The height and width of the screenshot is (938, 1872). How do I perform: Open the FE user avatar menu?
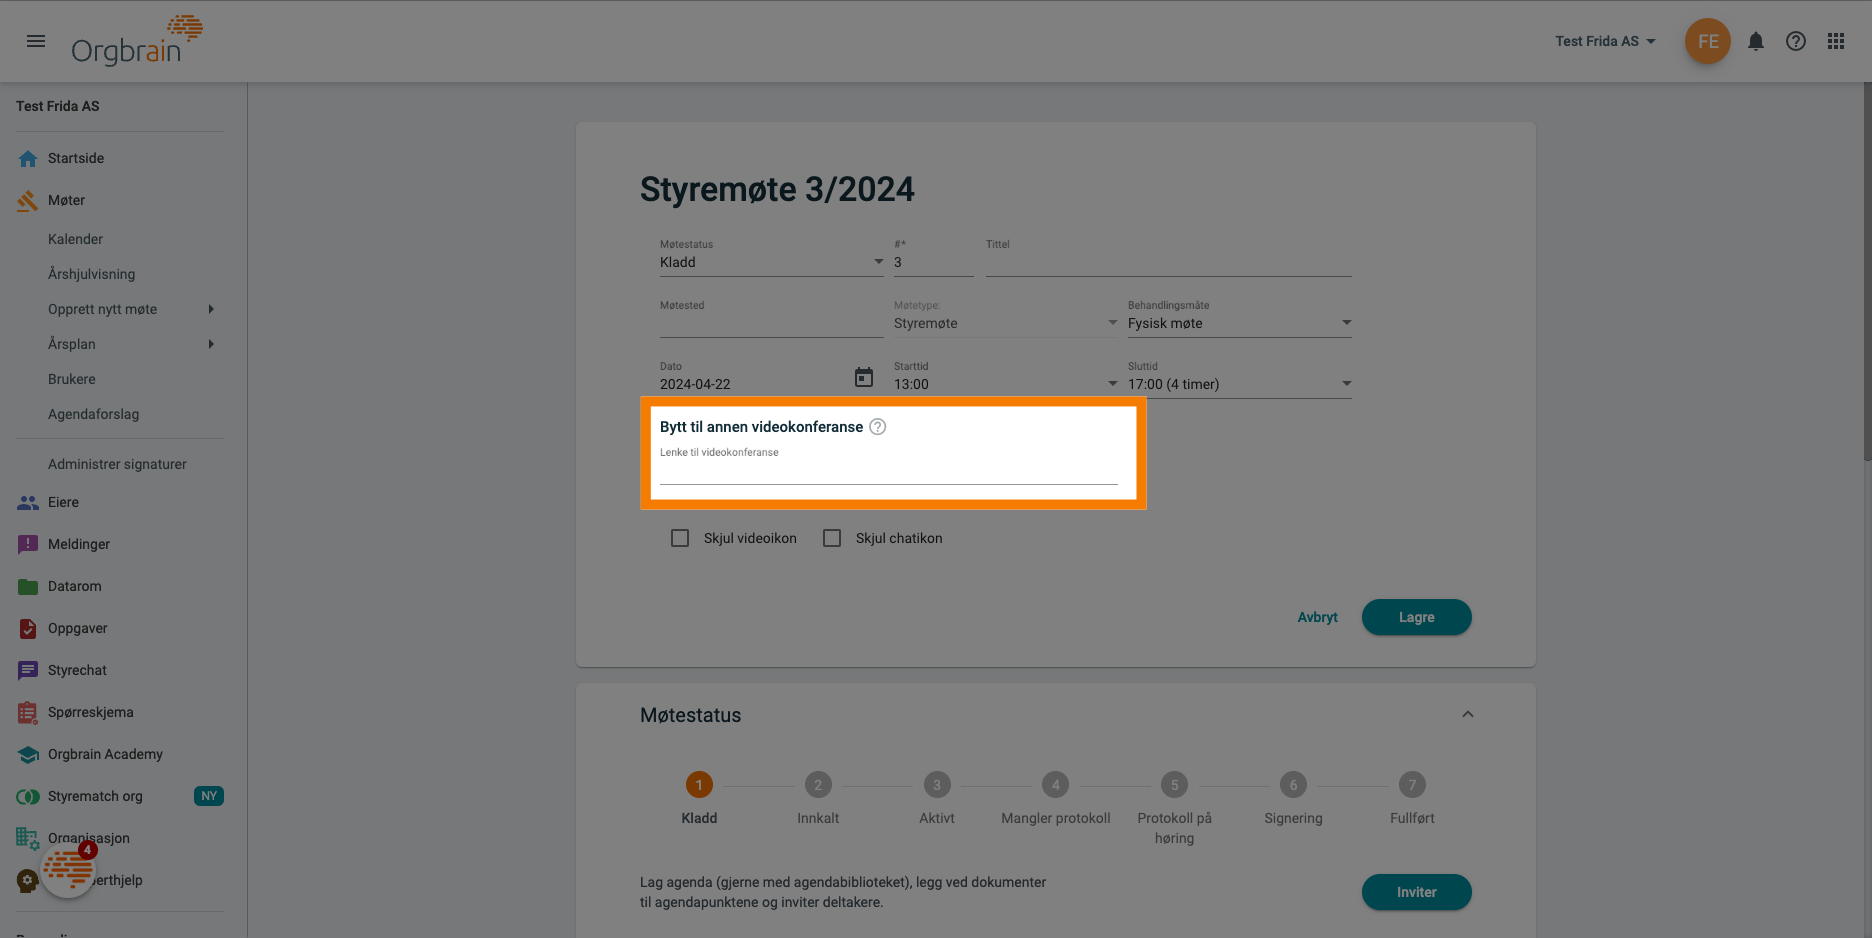coord(1708,41)
